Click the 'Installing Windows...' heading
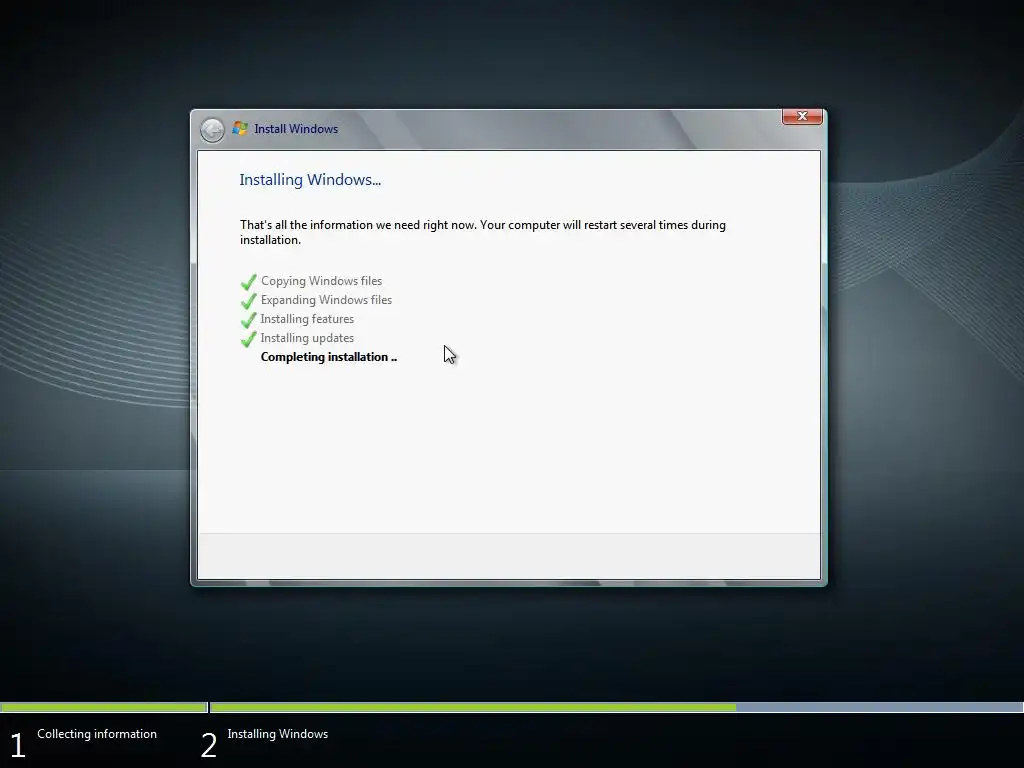Viewport: 1024px width, 768px height. [x=310, y=180]
